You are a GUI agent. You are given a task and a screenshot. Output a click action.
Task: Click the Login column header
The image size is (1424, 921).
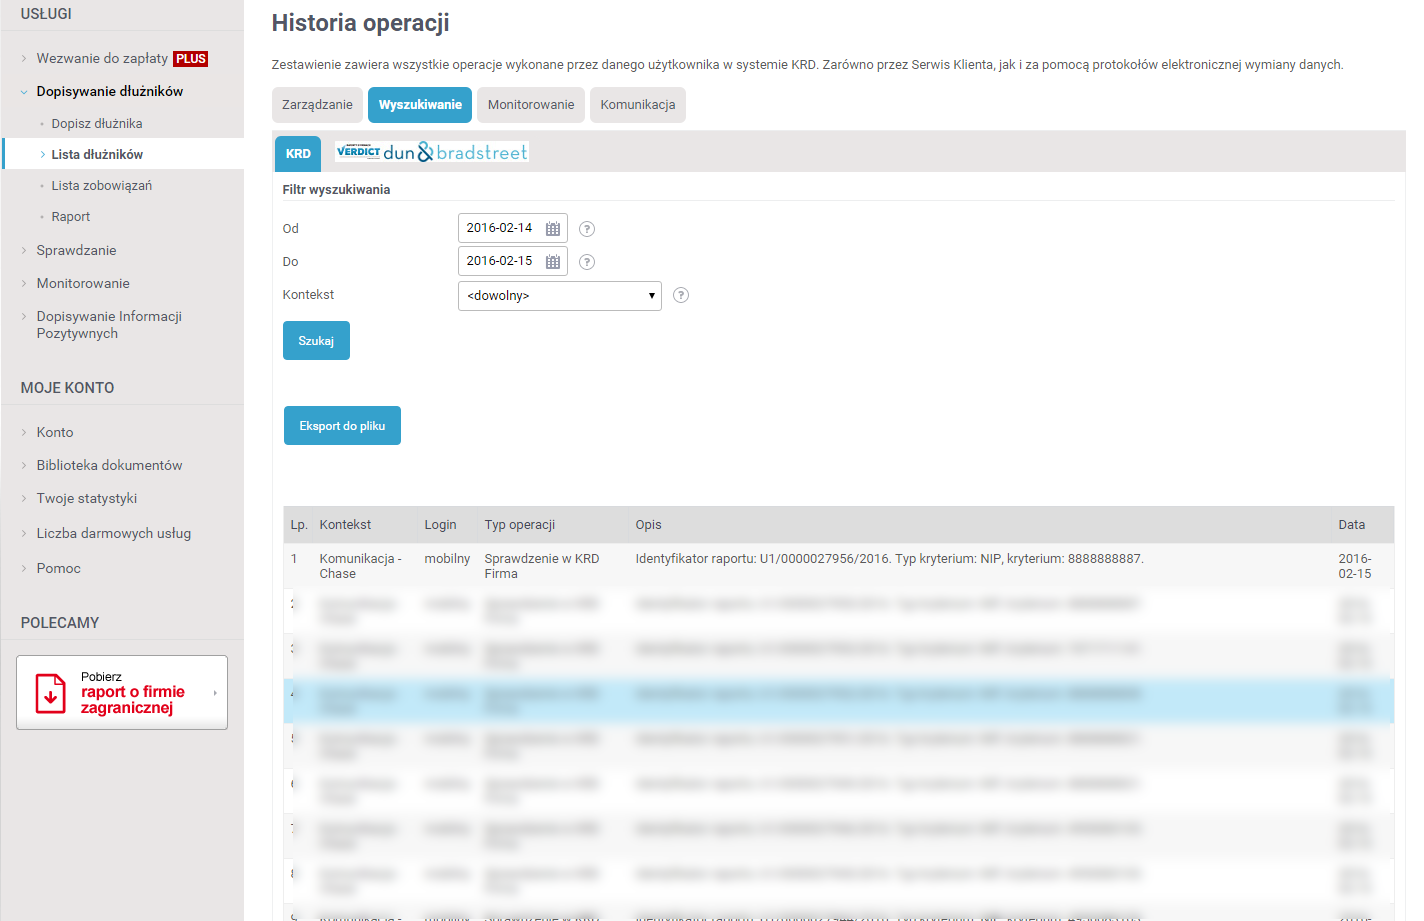pos(440,525)
